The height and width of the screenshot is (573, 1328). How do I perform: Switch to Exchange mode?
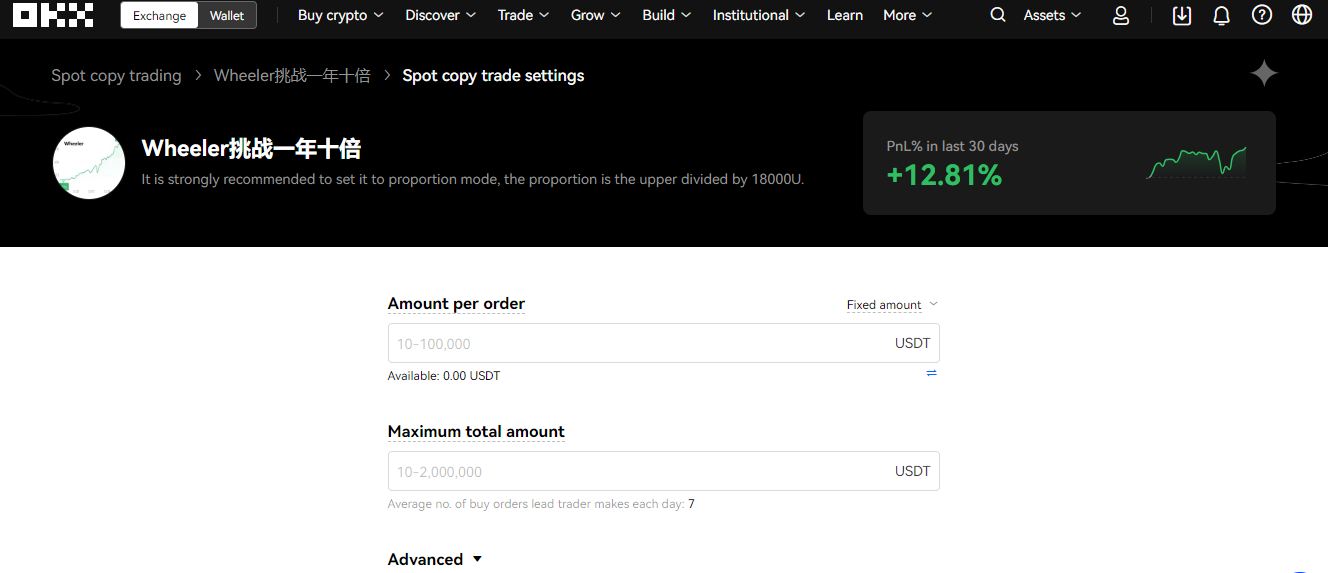(160, 15)
